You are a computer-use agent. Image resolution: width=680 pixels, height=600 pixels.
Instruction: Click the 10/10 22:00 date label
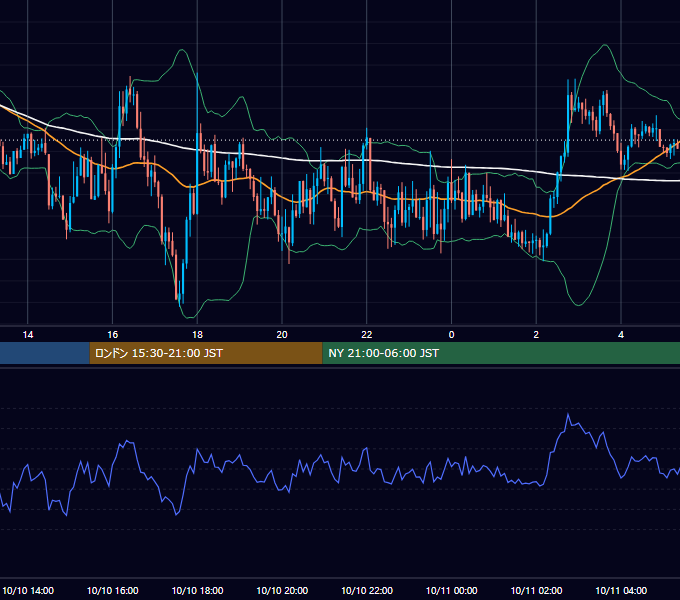(x=367, y=590)
